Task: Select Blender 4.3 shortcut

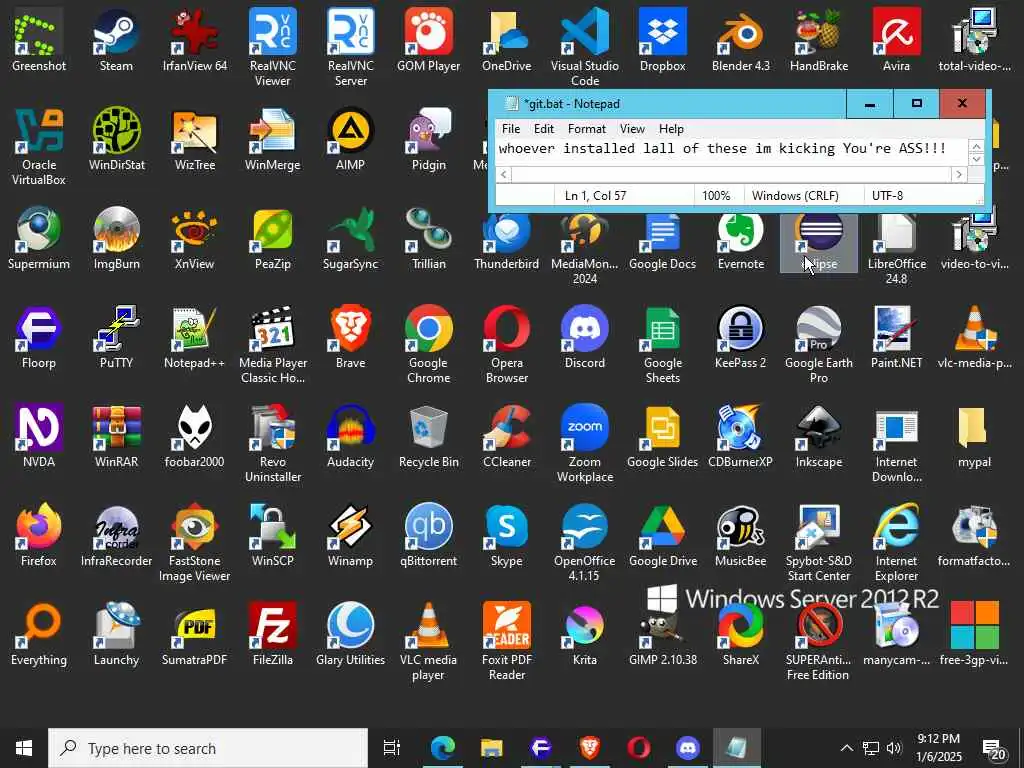Action: tap(741, 40)
